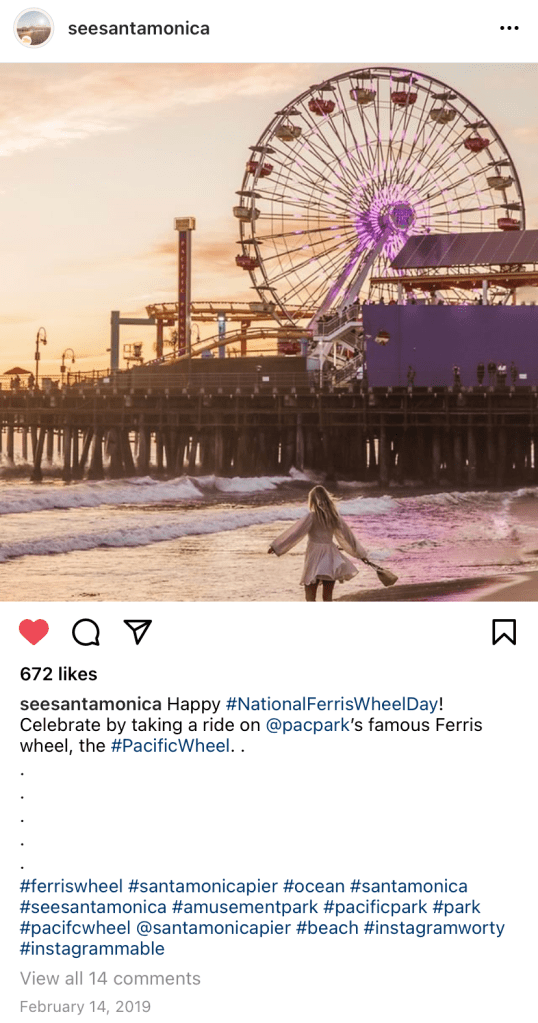Open the #santamonicapier hashtag
This screenshot has width=538, height=1023.
(203, 886)
